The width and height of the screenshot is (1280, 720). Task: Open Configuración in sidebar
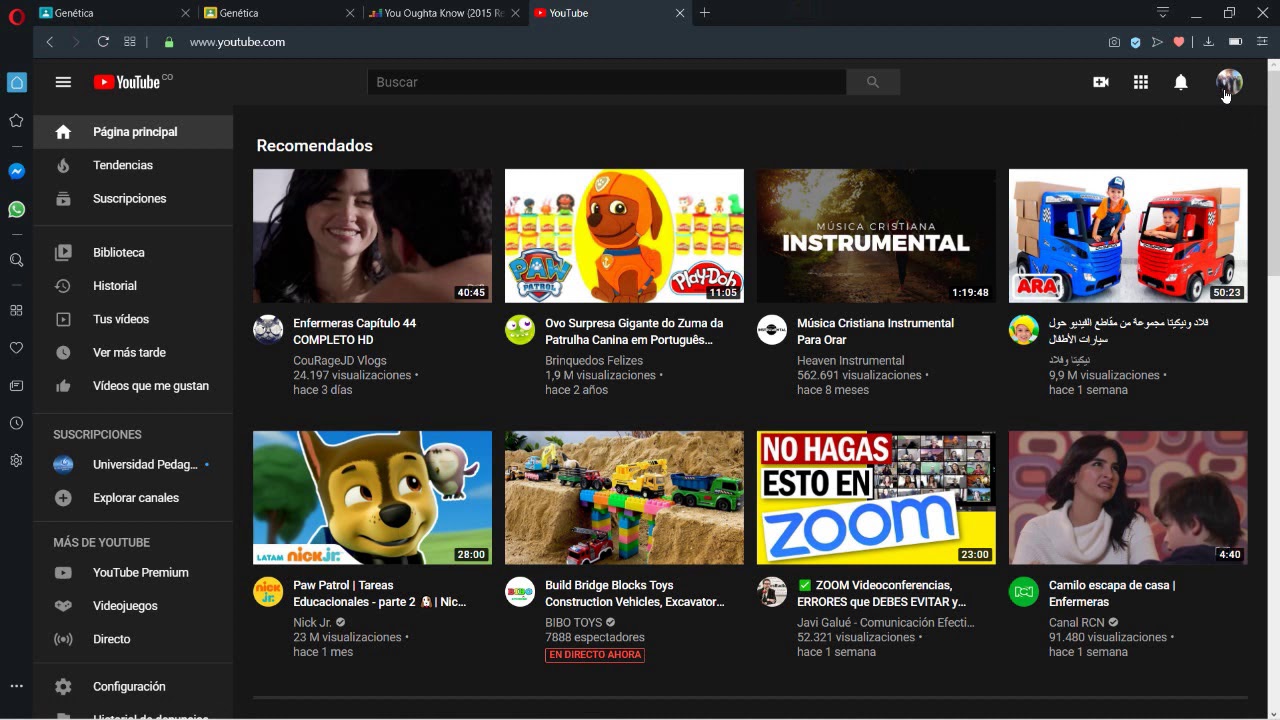(133, 687)
